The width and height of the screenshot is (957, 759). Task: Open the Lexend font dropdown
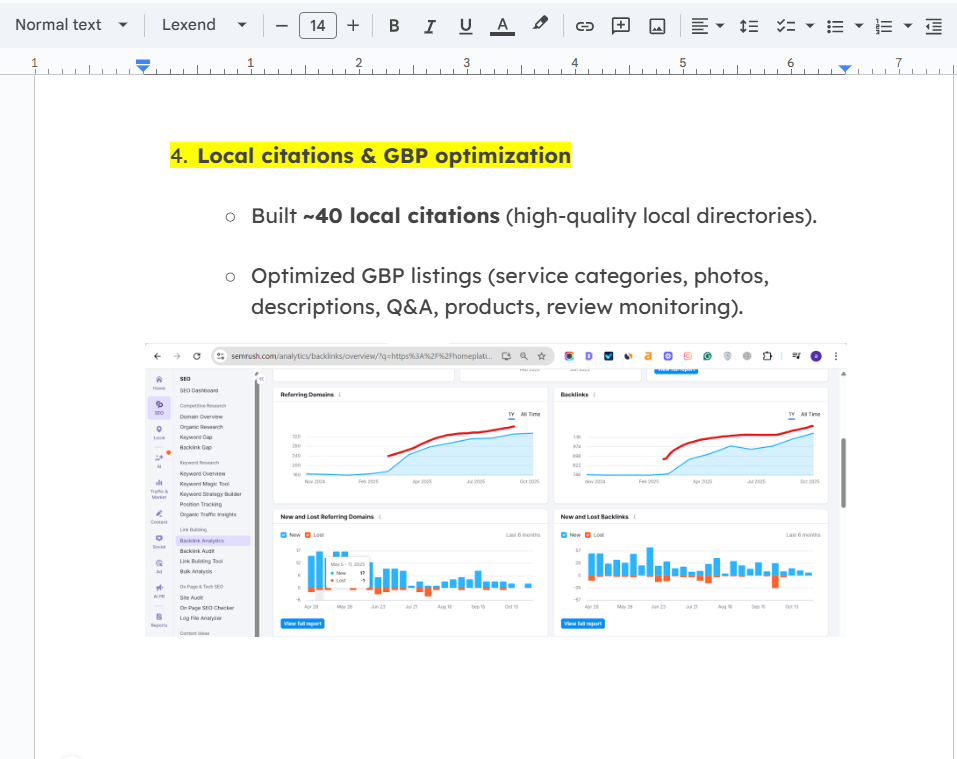(x=204, y=25)
